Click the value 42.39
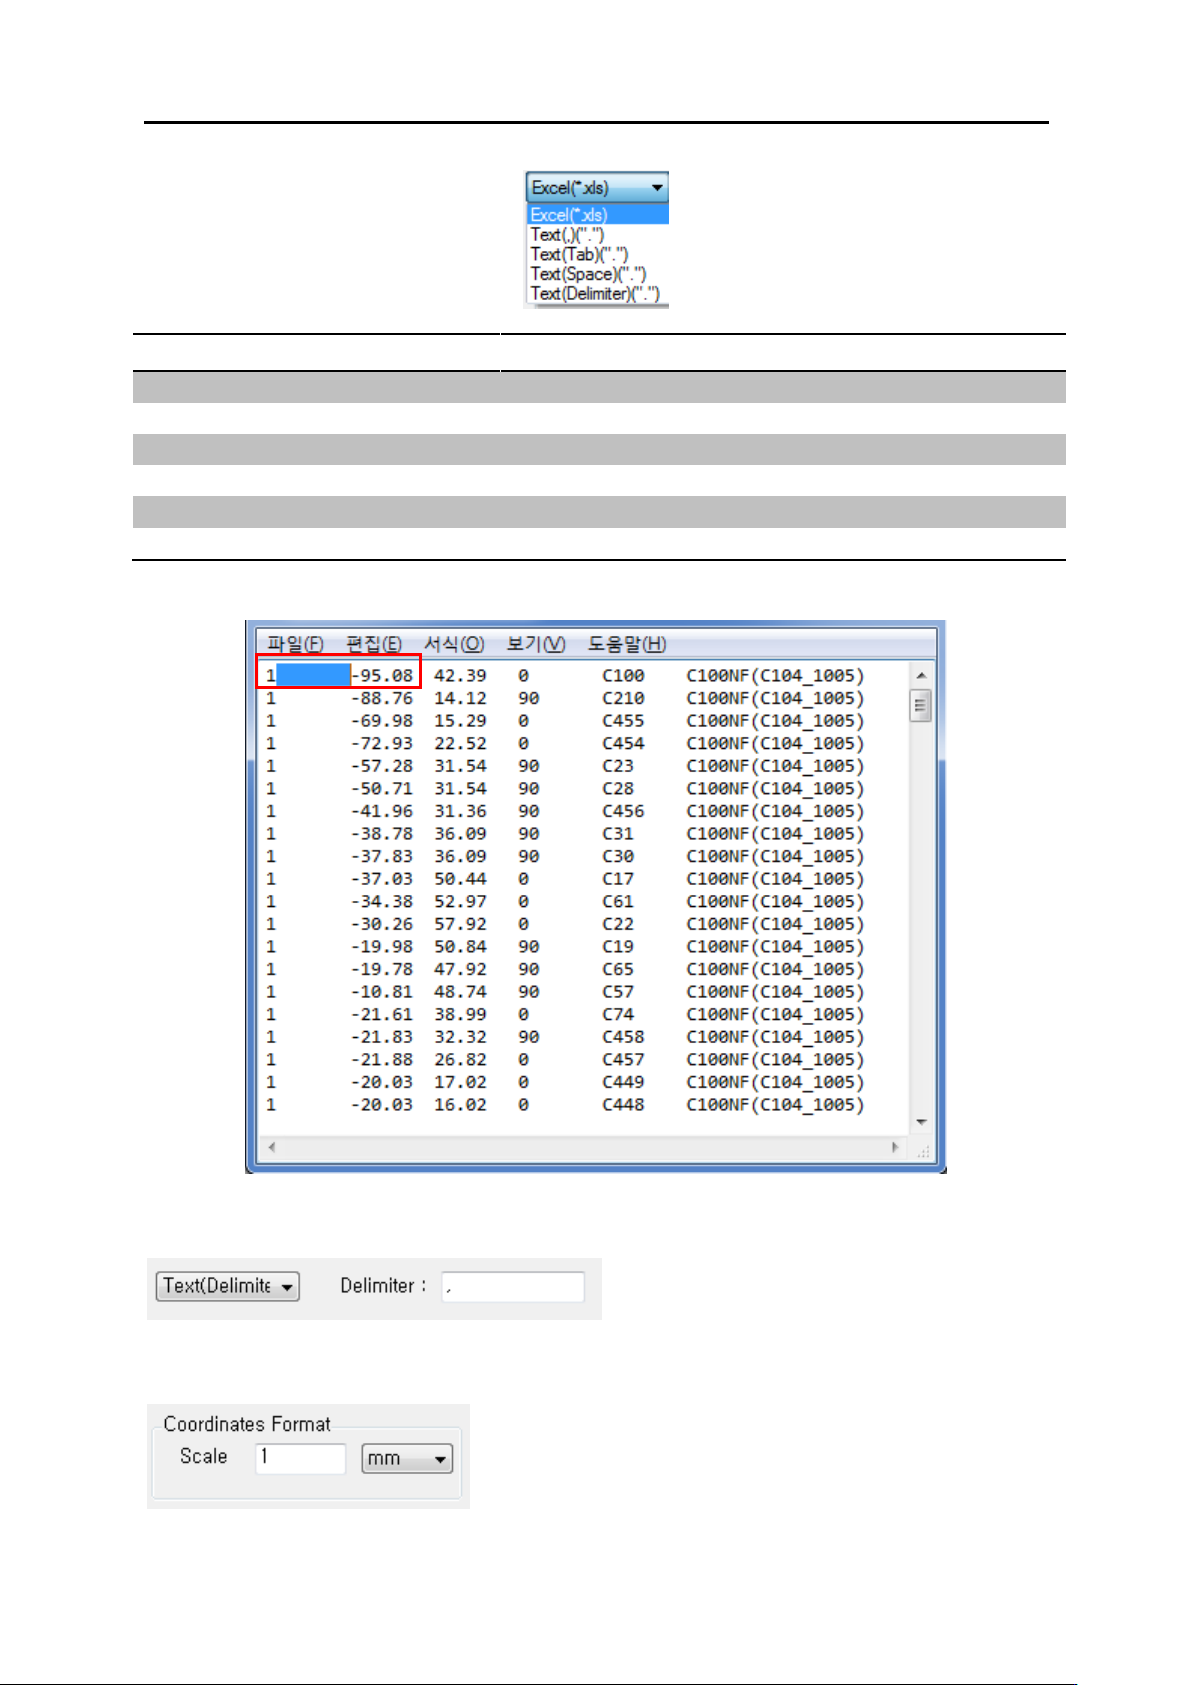Screen dimensions: 1192x1685 (460, 676)
